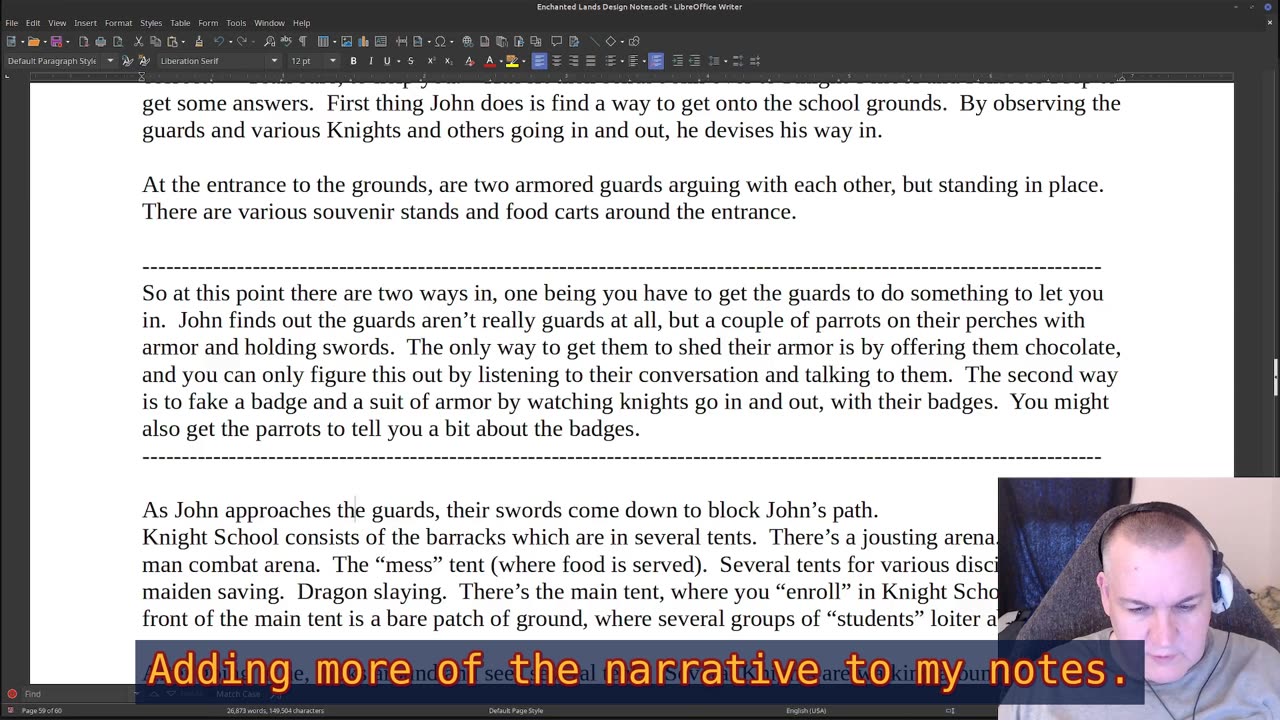This screenshot has width=1280, height=720.
Task: Click the Paste clipboard icon
Action: (172, 41)
